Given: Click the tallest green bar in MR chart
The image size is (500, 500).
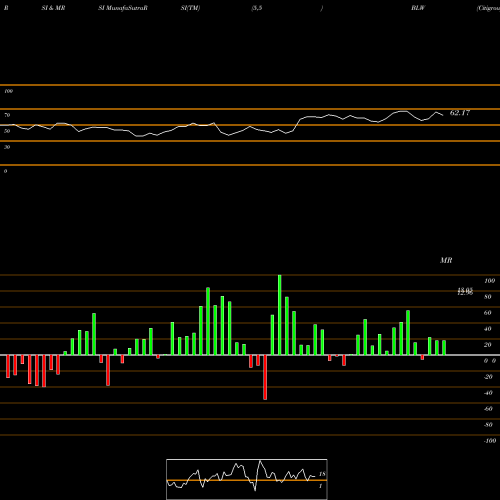Looking at the screenshot, I should click(279, 315).
